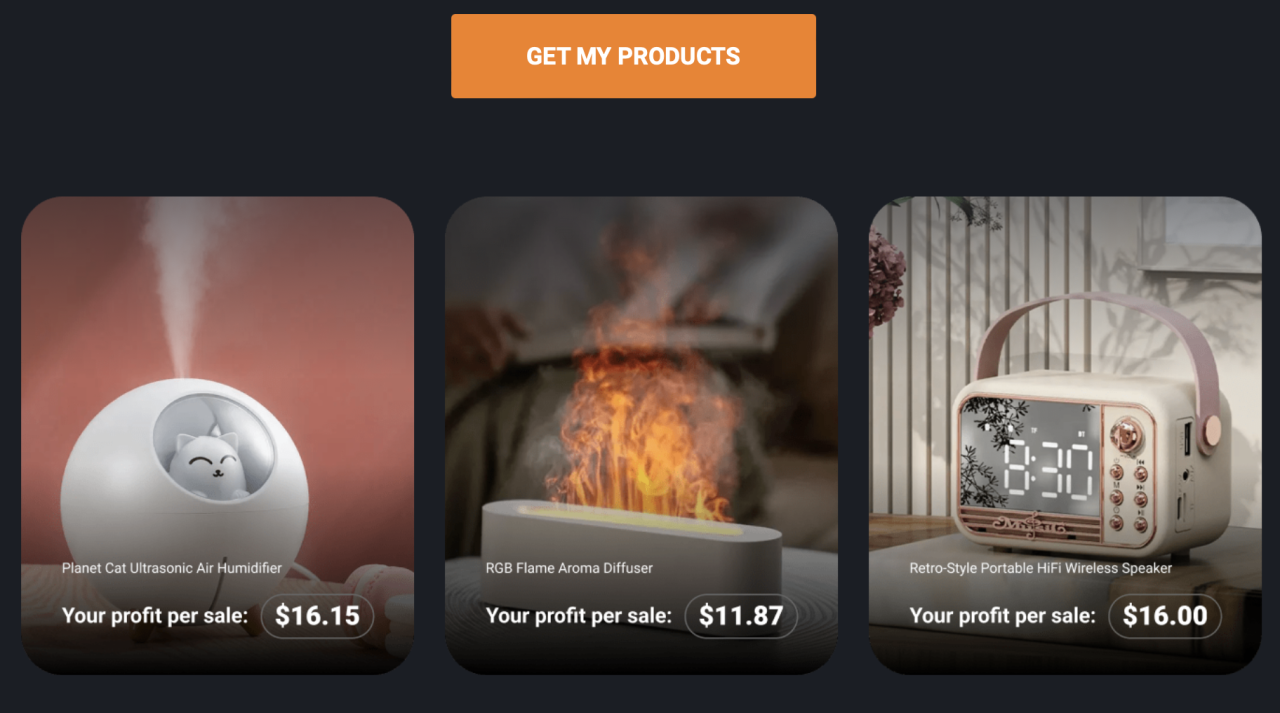Click the speaker's profit per sale label
This screenshot has height=713, width=1280.
pyautogui.click(x=1002, y=616)
